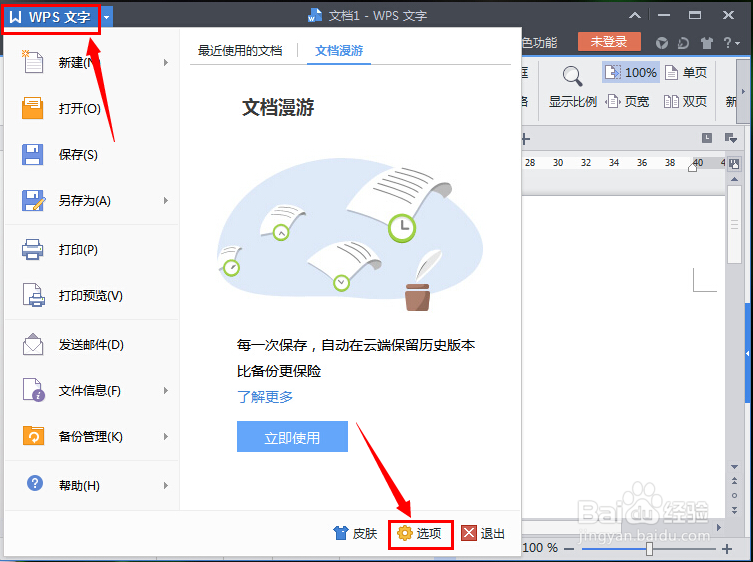Click the scroll down arrow of vertical scrollbar

click(734, 467)
